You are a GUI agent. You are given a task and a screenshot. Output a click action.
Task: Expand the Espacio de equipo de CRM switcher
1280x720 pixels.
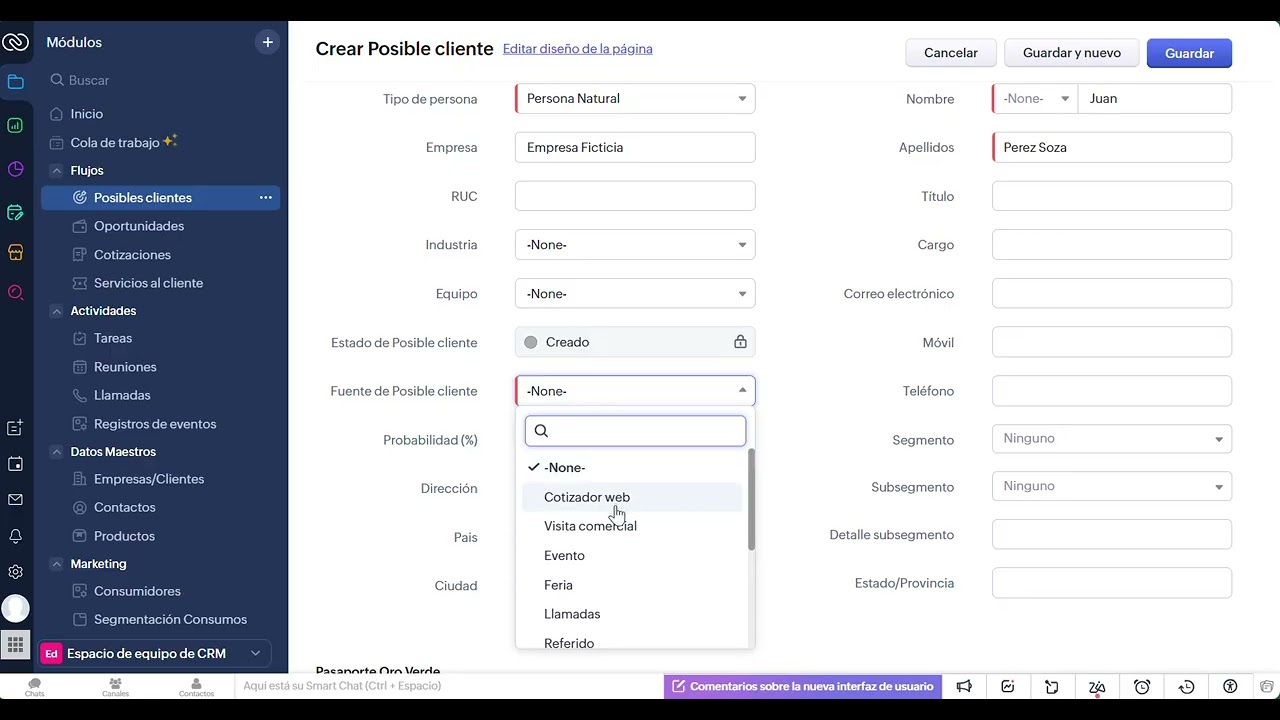[x=156, y=654]
